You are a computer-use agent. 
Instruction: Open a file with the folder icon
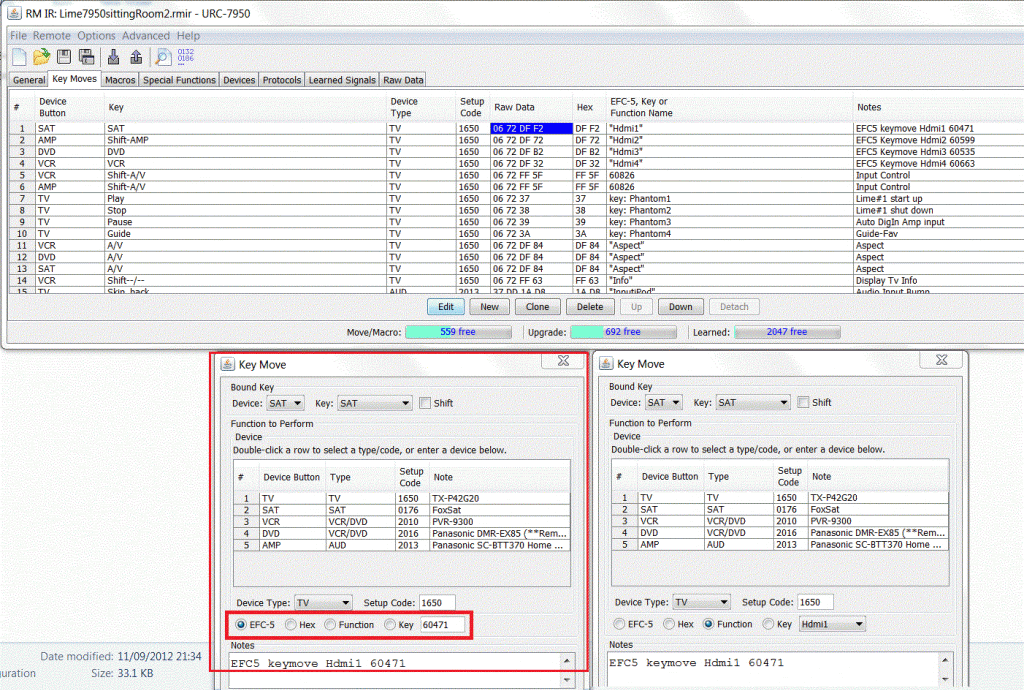coord(41,57)
